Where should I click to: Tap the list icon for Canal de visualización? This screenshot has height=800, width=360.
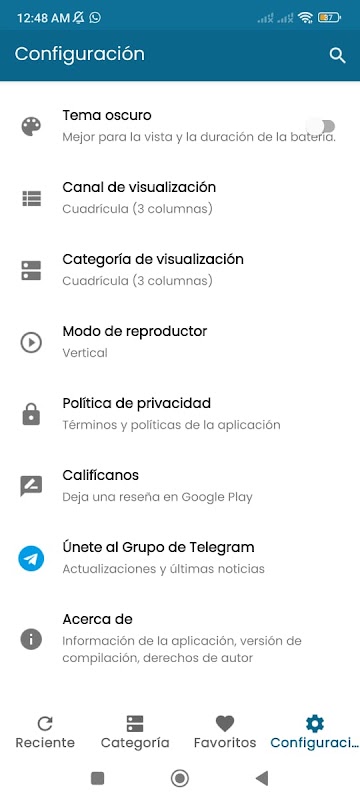point(31,198)
